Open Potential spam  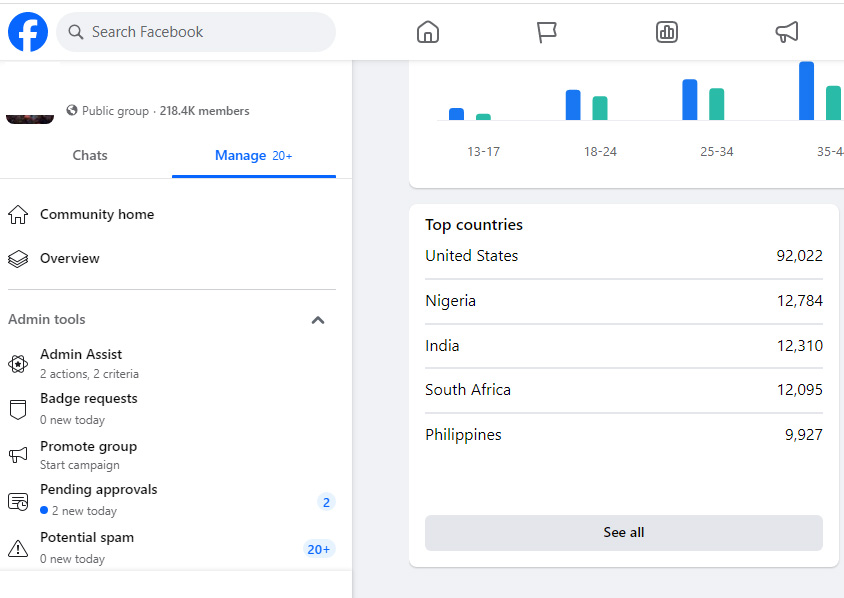tap(172, 548)
